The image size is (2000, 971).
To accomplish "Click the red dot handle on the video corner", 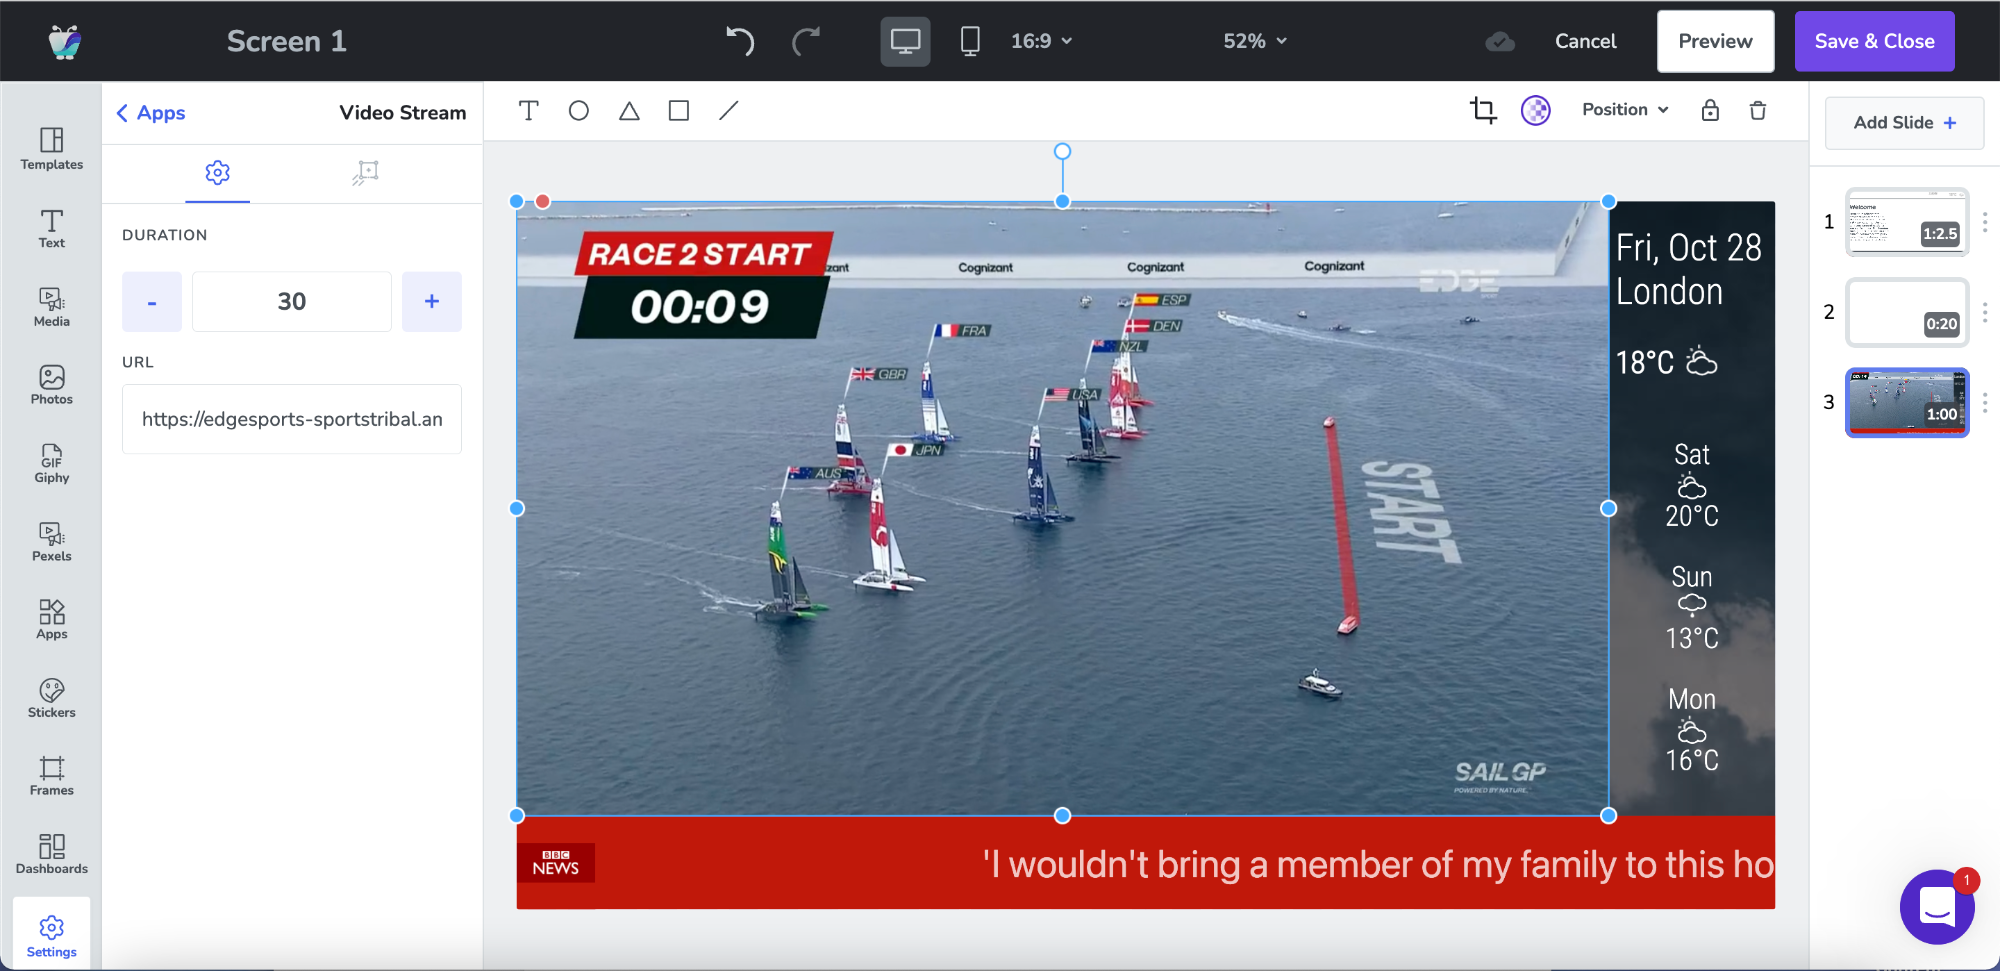I will pyautogui.click(x=542, y=201).
